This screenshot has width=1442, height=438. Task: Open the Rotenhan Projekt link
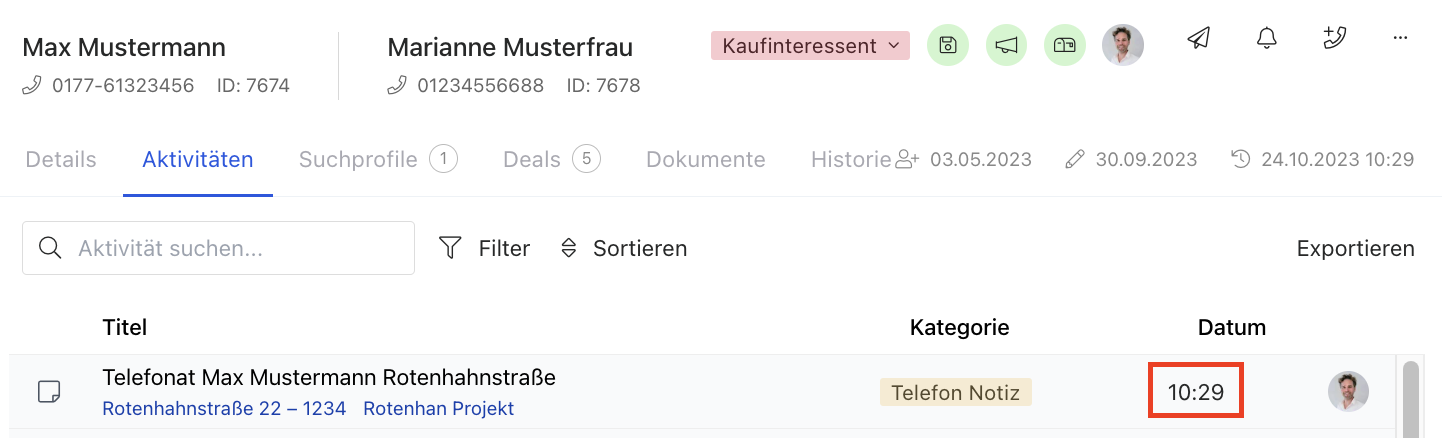point(438,409)
